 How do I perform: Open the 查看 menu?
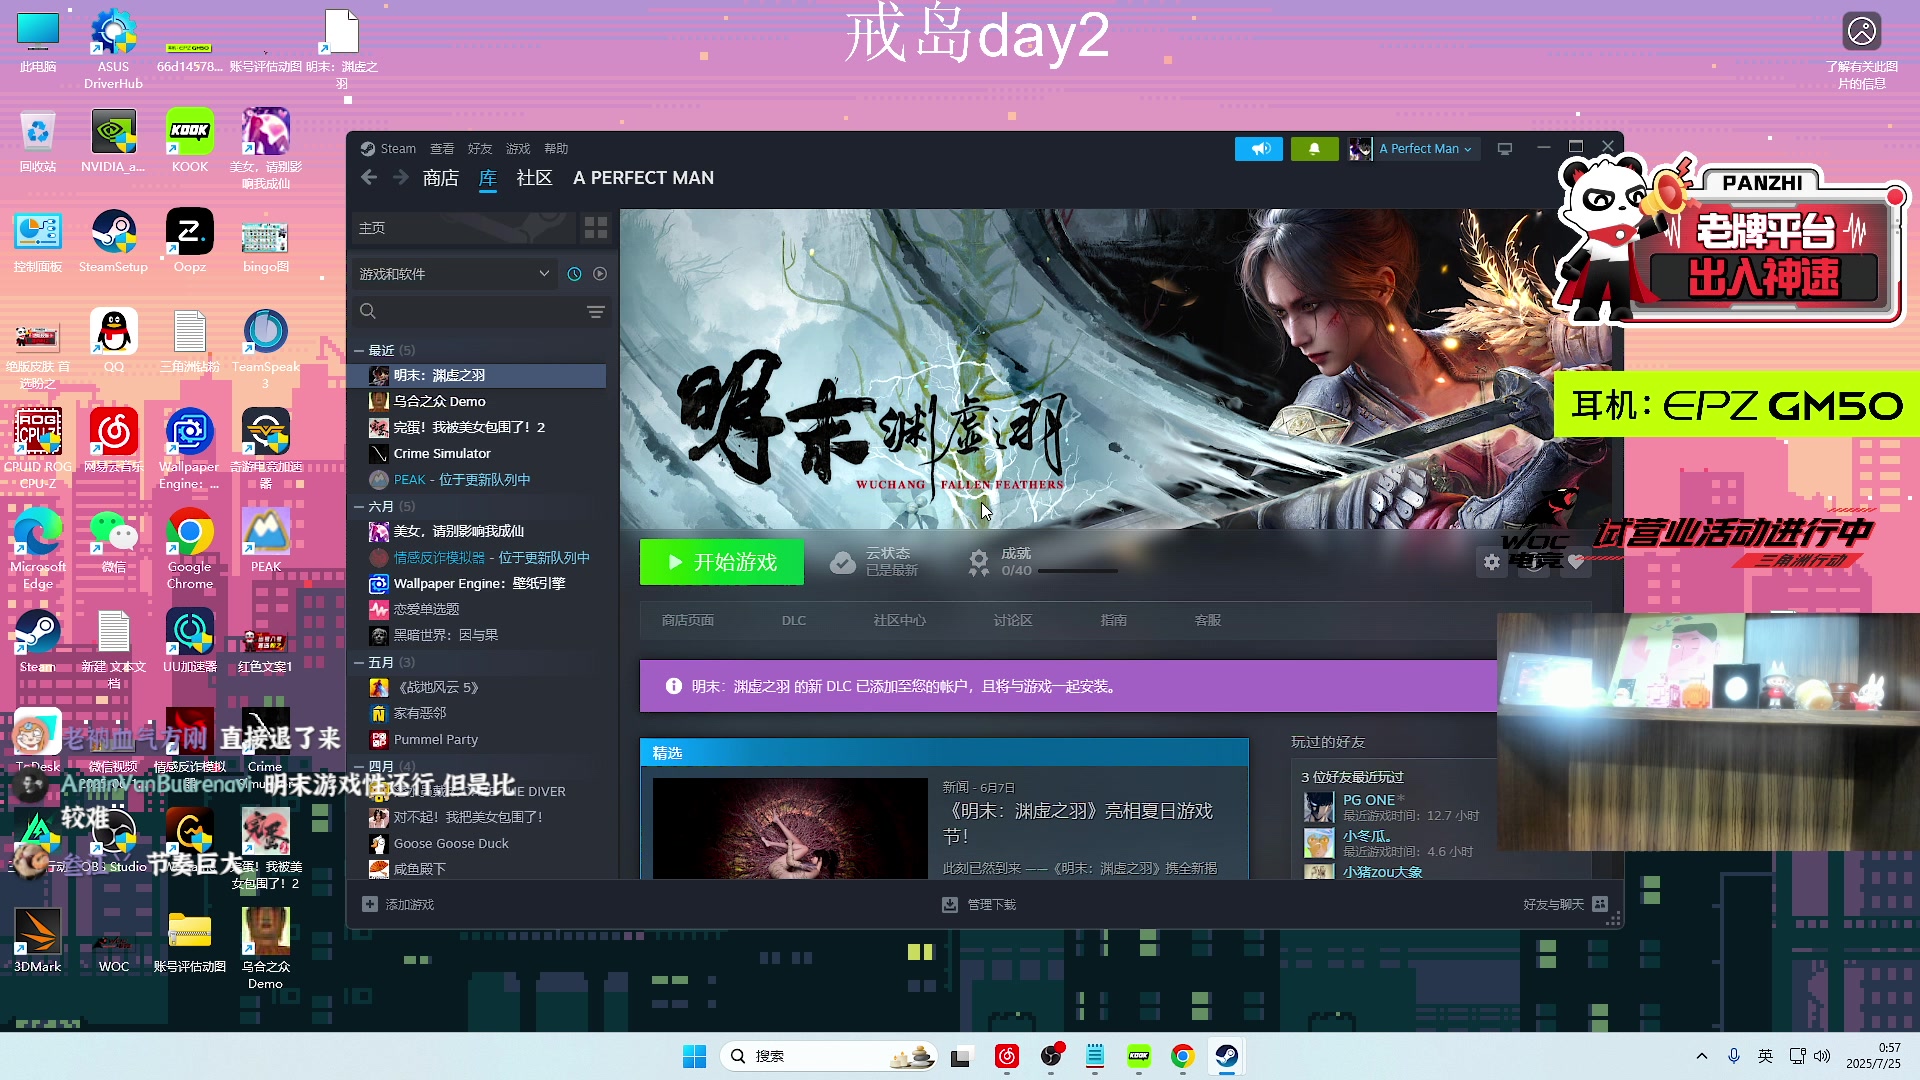point(442,148)
